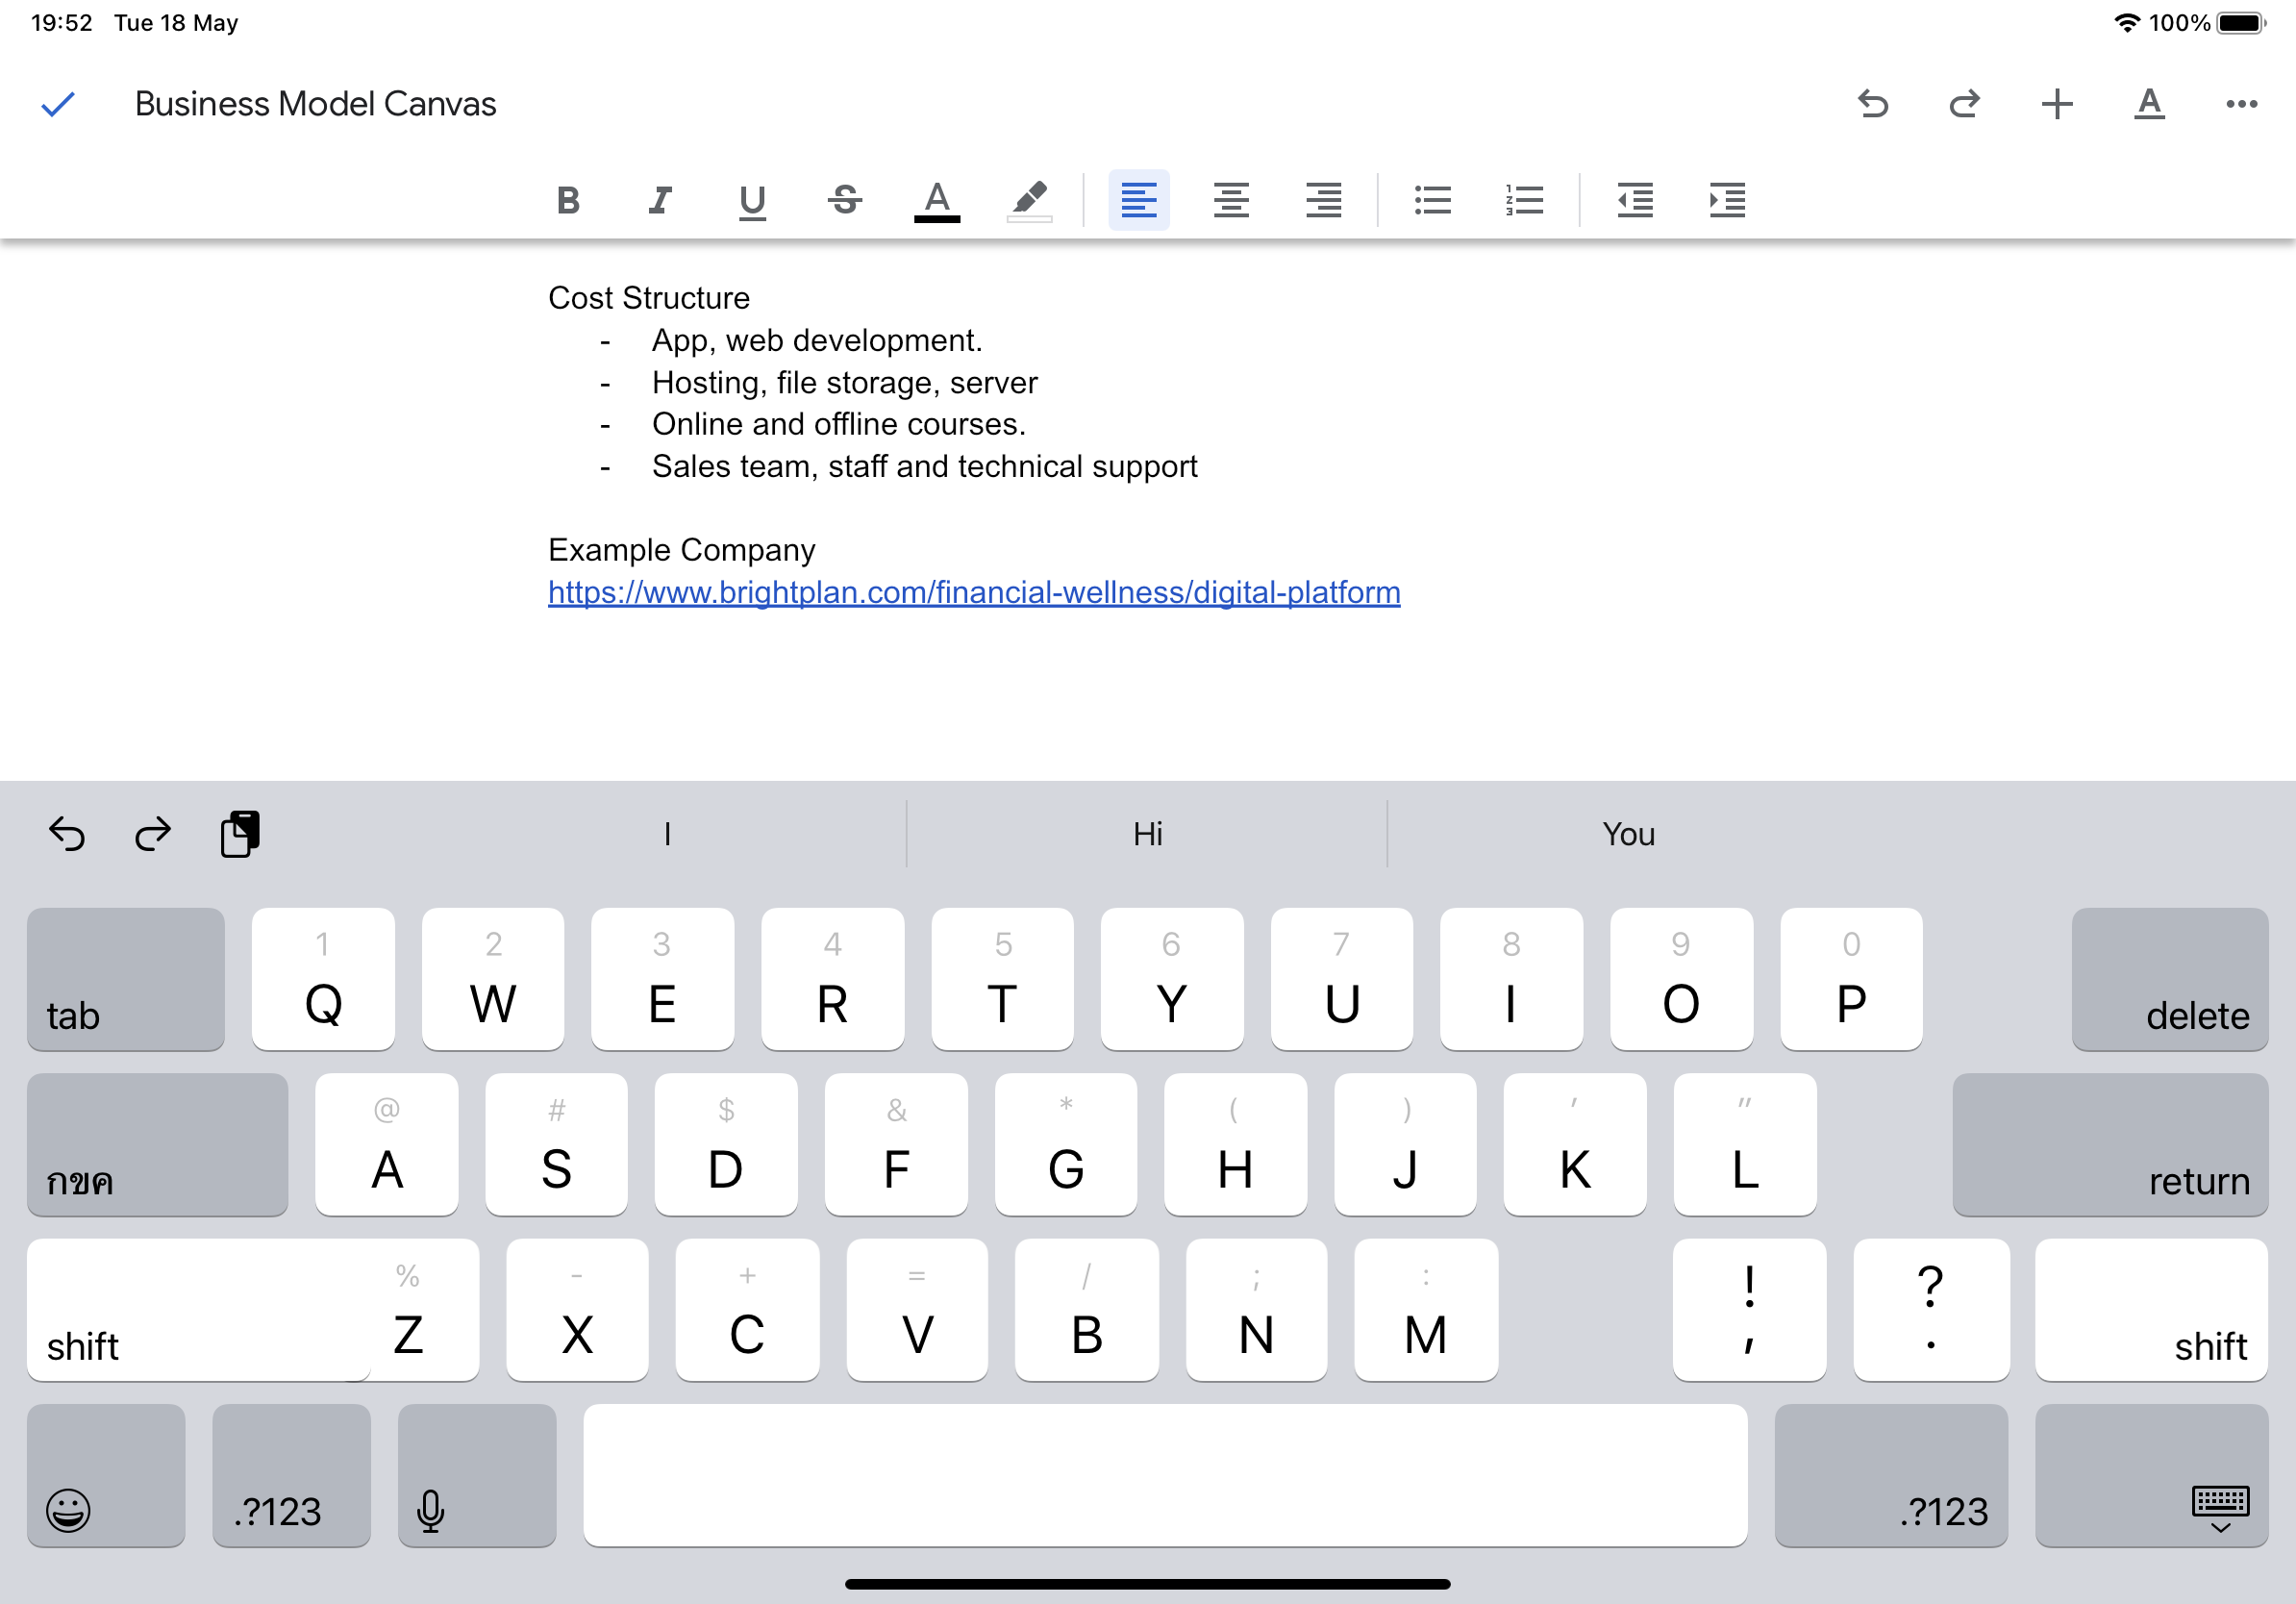Screen dimensions: 2296x1604
Task: Increase the paragraph indent
Action: tap(1727, 200)
